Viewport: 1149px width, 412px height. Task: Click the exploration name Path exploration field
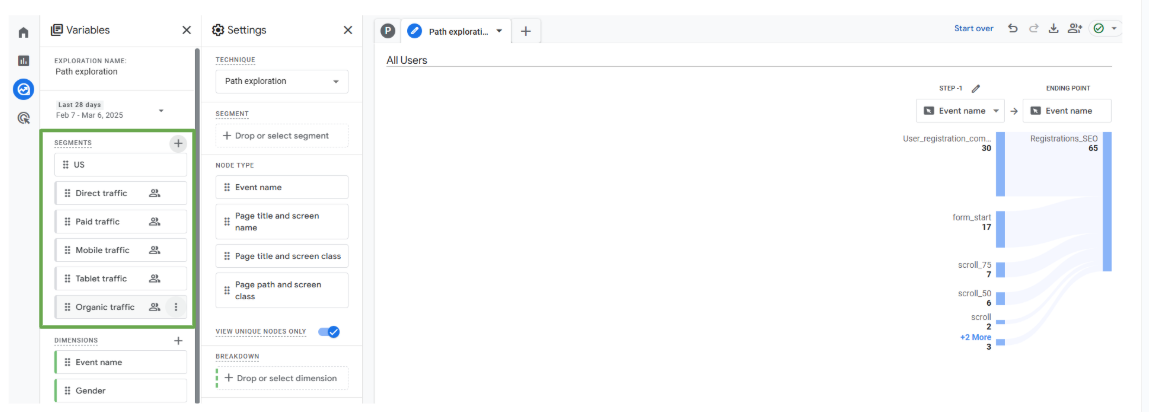point(86,72)
